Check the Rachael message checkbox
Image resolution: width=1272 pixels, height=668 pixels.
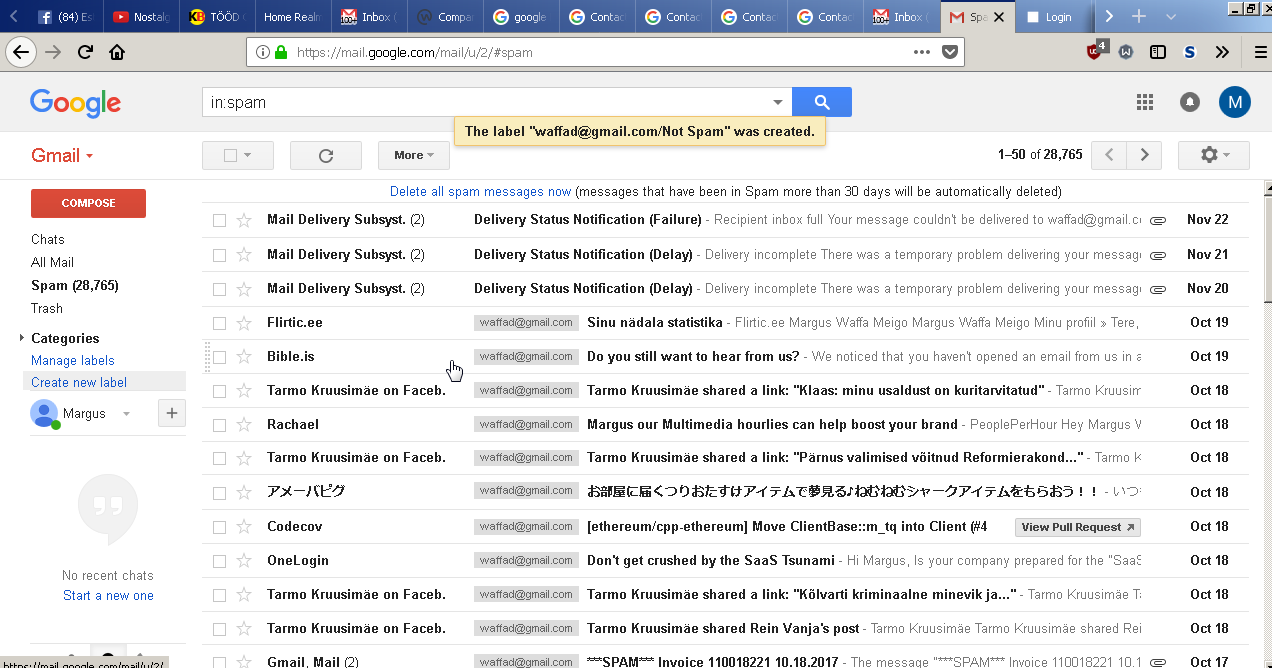pyautogui.click(x=219, y=425)
